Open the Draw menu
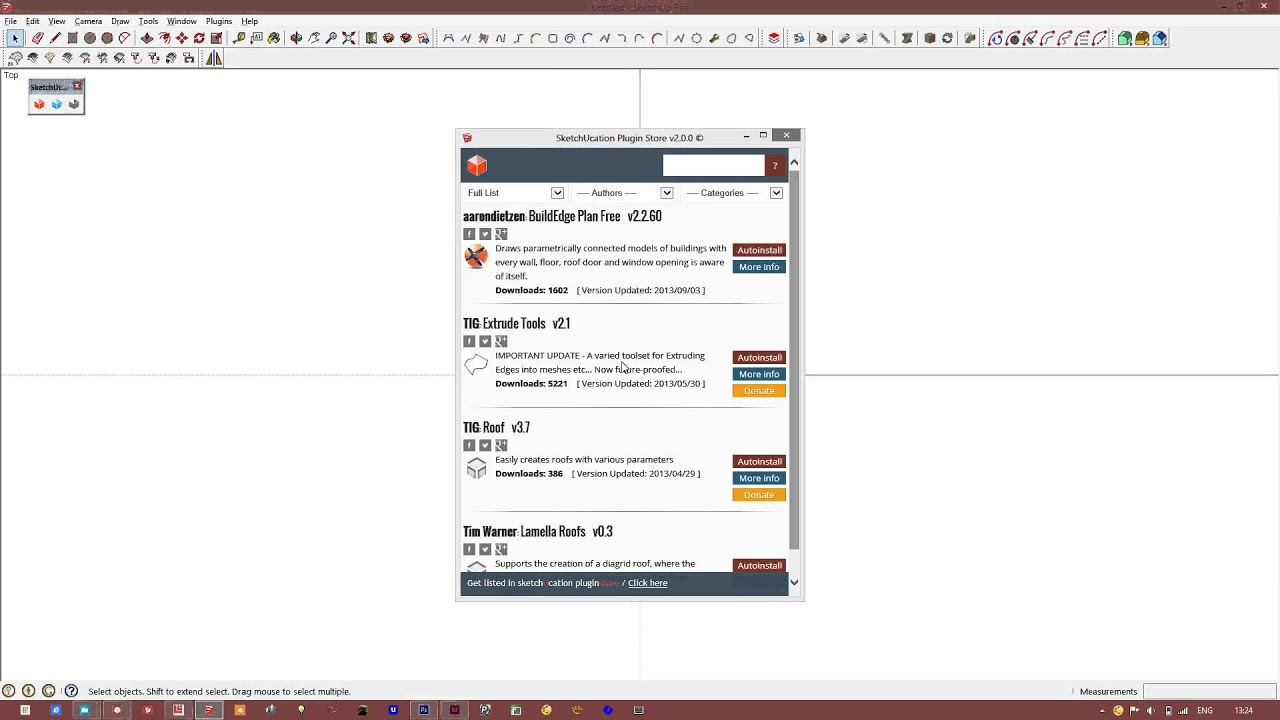The width and height of the screenshot is (1280, 720). point(120,21)
